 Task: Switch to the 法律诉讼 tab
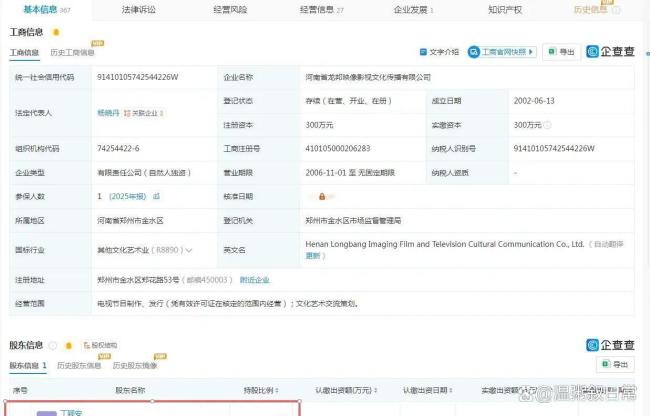tap(139, 10)
